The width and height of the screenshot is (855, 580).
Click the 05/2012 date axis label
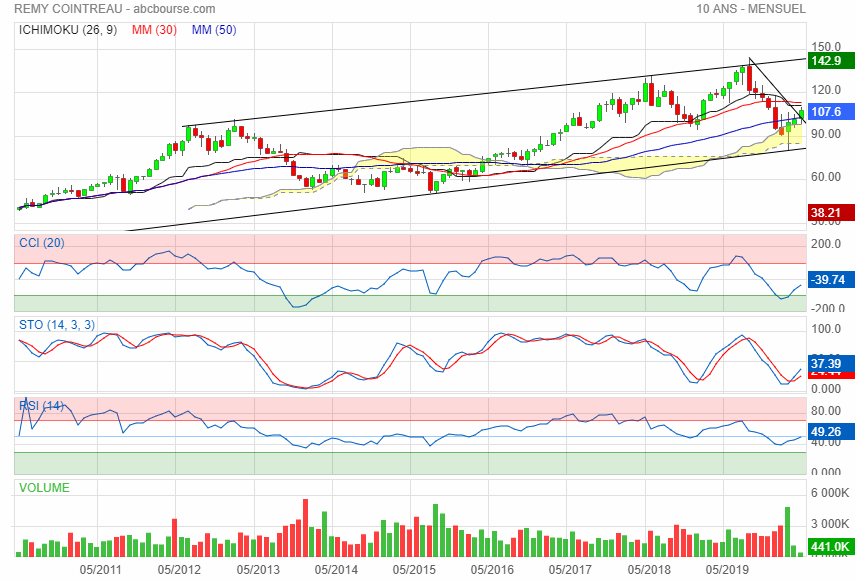179,570
